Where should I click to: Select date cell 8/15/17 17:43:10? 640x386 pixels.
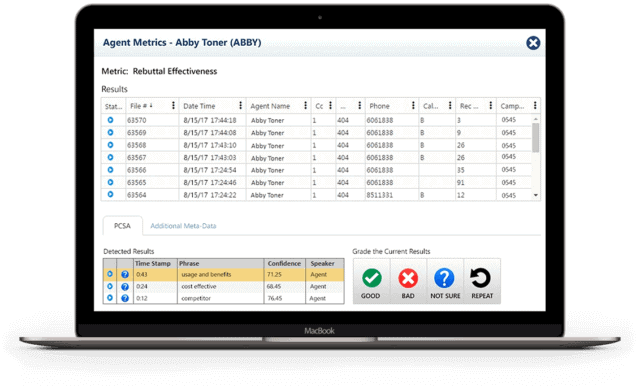210,145
